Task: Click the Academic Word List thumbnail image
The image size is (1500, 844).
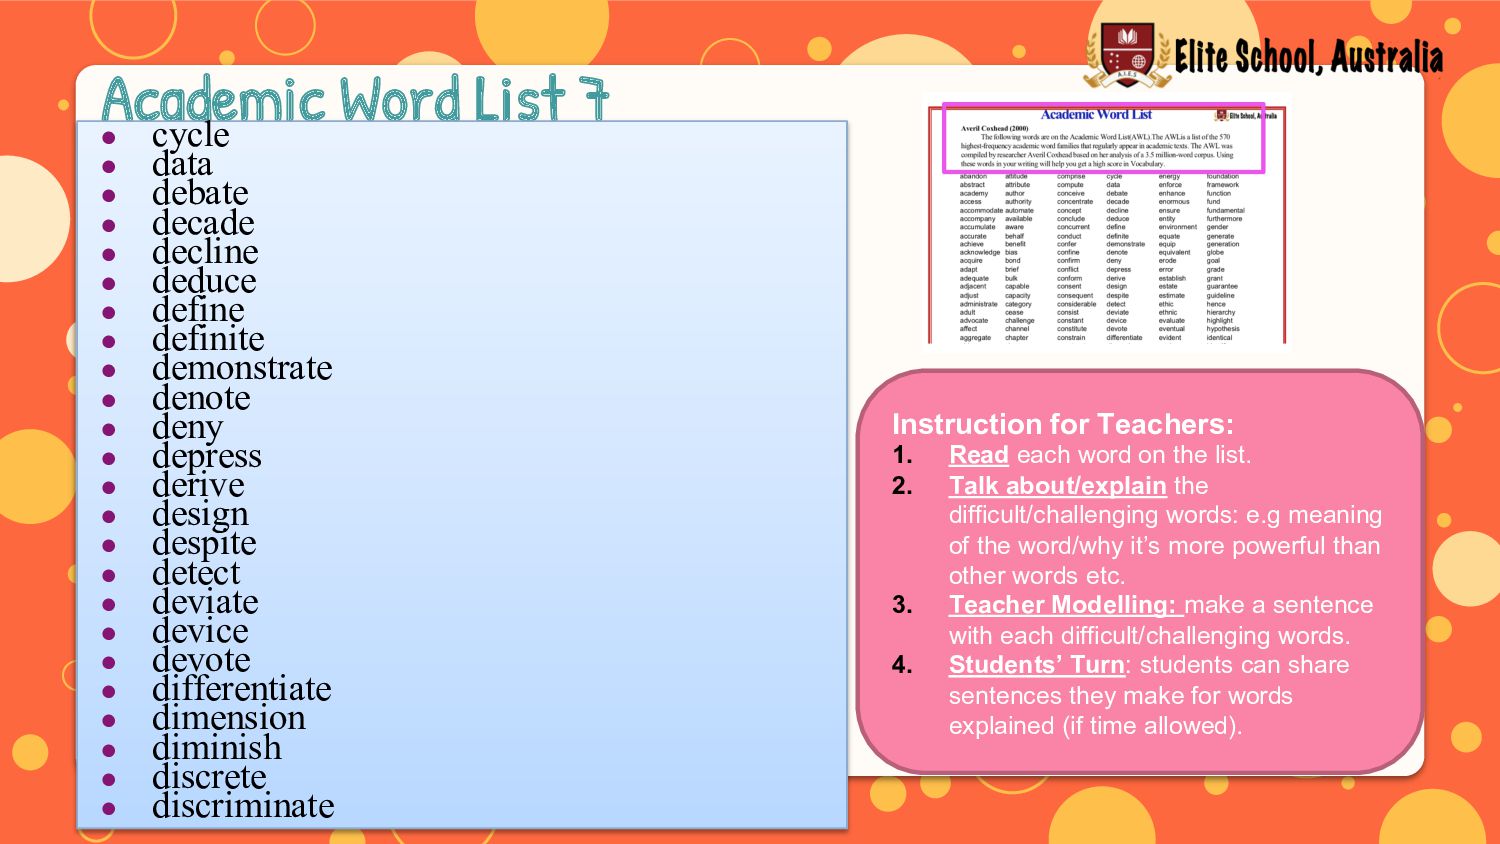Action: (x=1107, y=222)
